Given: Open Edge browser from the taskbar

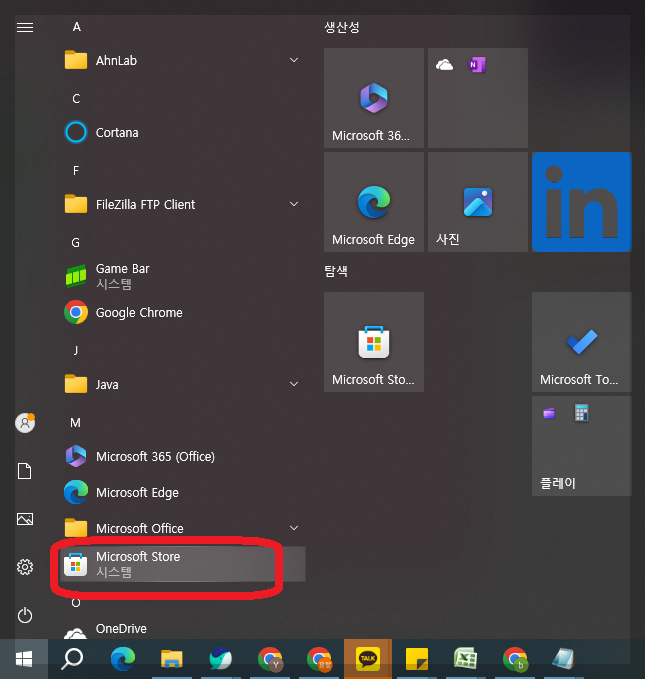Looking at the screenshot, I should tap(123, 659).
